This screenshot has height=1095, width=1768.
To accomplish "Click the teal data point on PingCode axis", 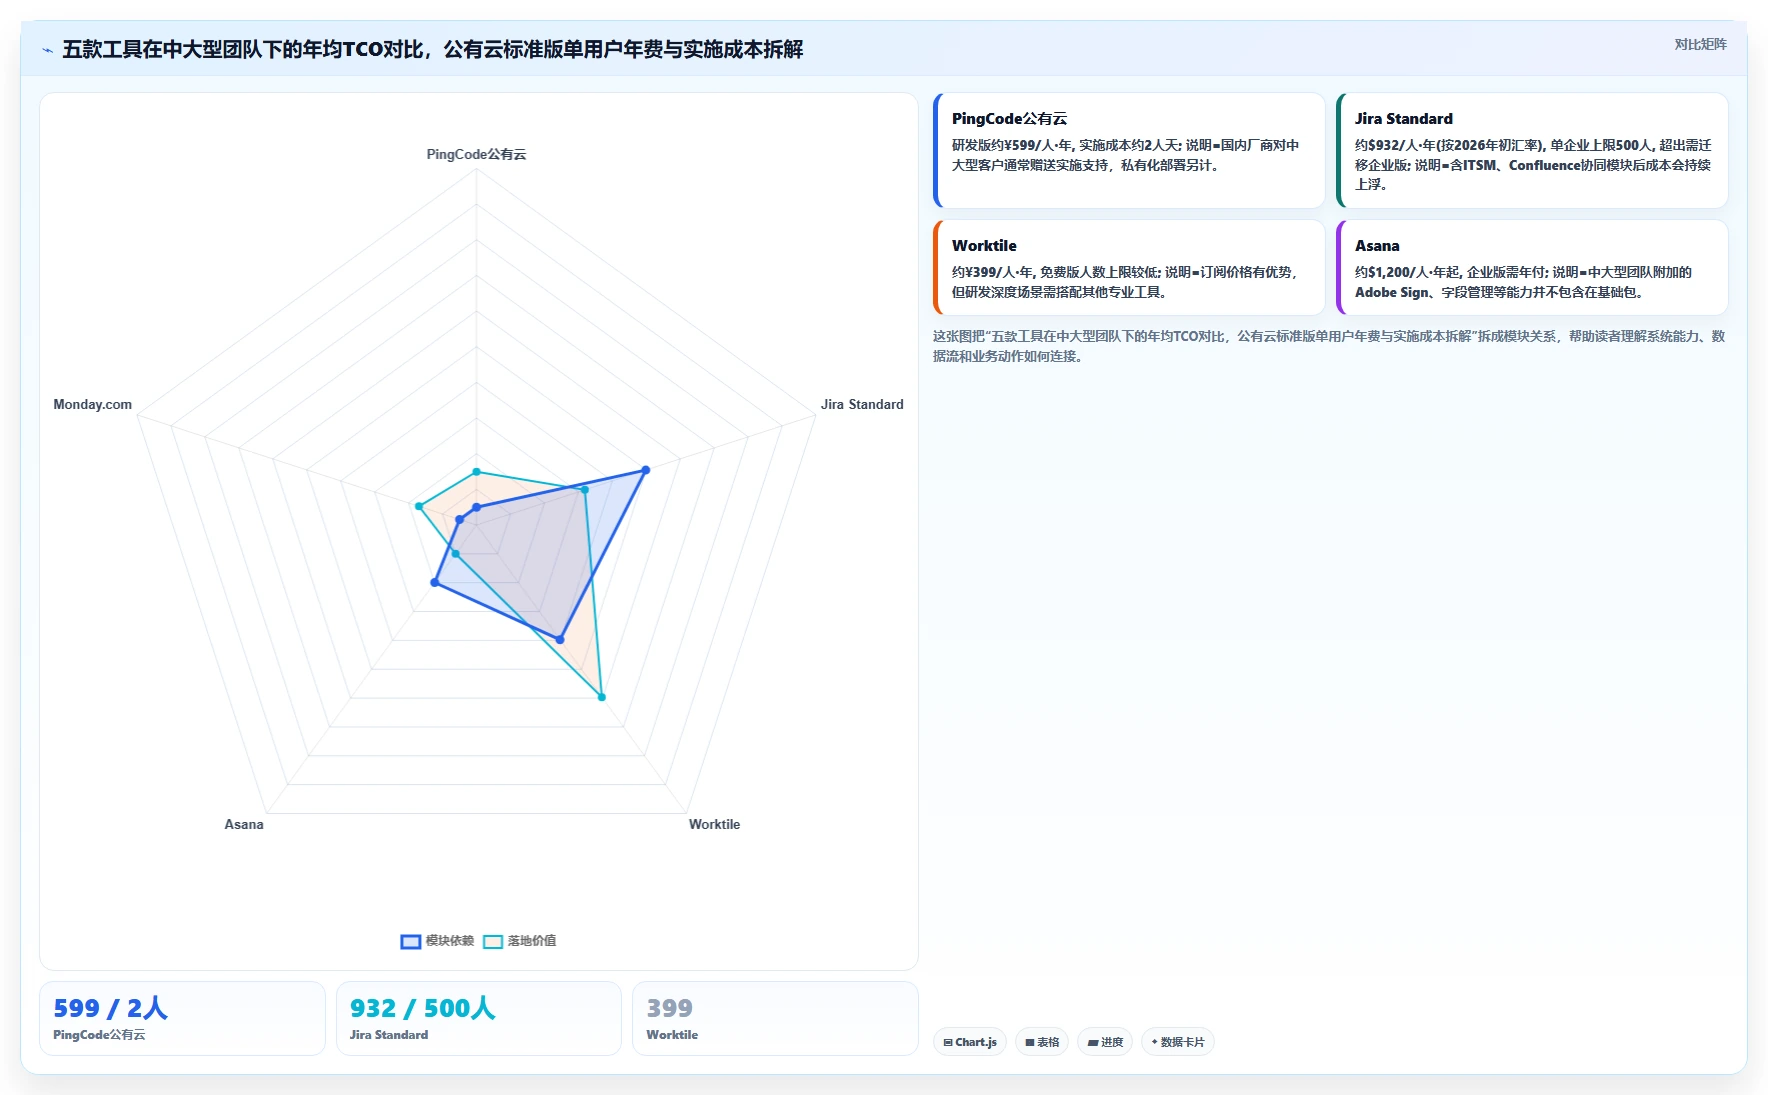I will click(x=476, y=471).
